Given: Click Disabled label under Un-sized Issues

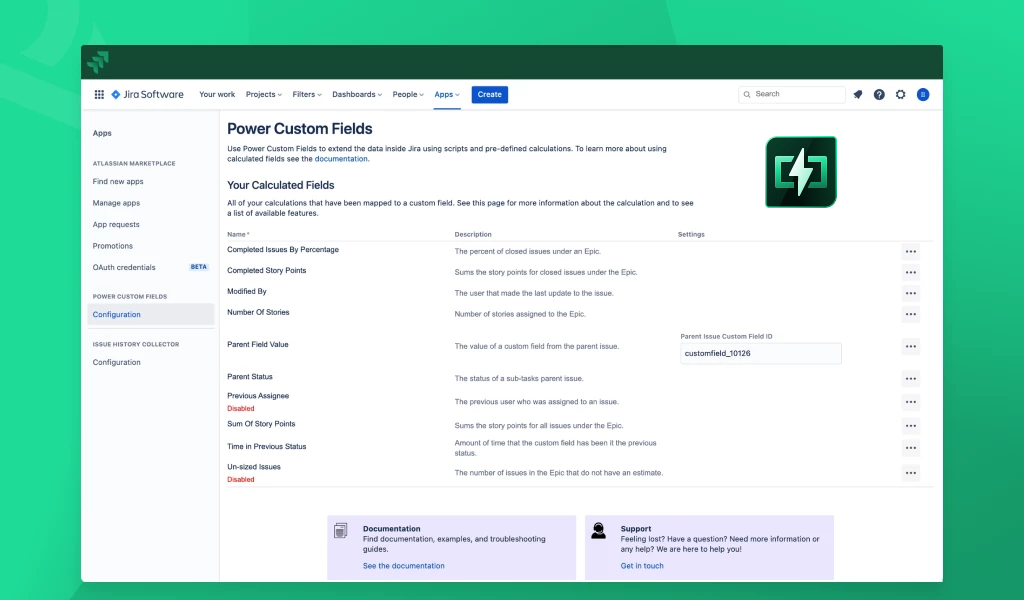Looking at the screenshot, I should (x=241, y=480).
